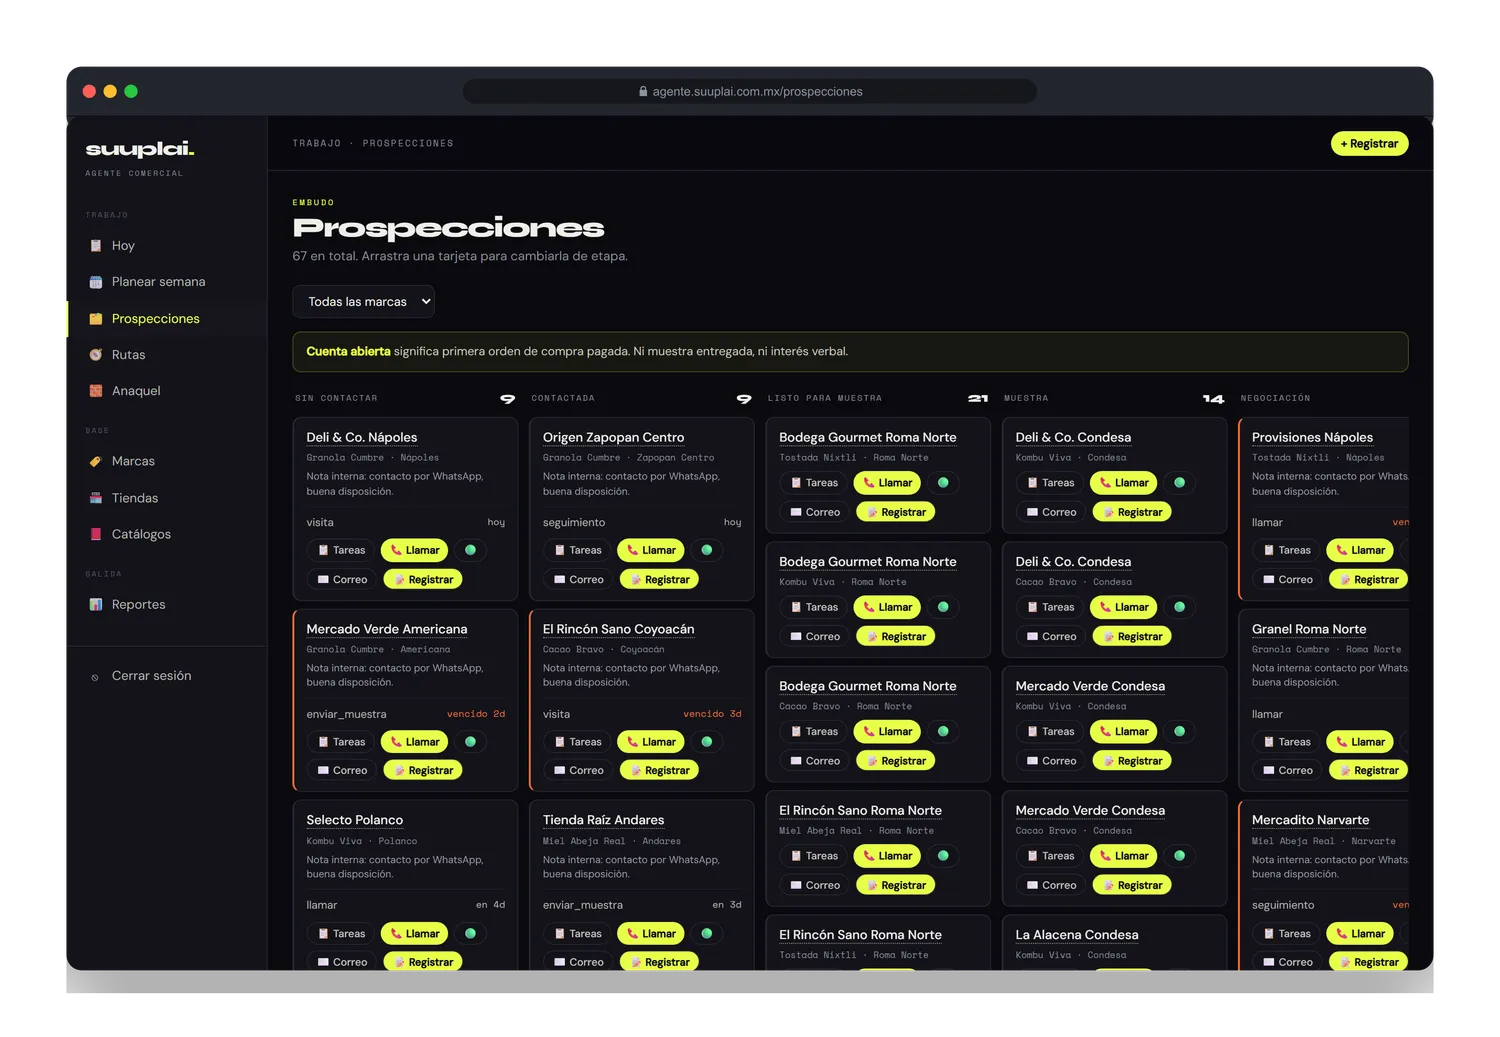The image size is (1500, 1037).
Task: Open Tareas for Deli & Co. Nápoles
Action: (x=341, y=550)
